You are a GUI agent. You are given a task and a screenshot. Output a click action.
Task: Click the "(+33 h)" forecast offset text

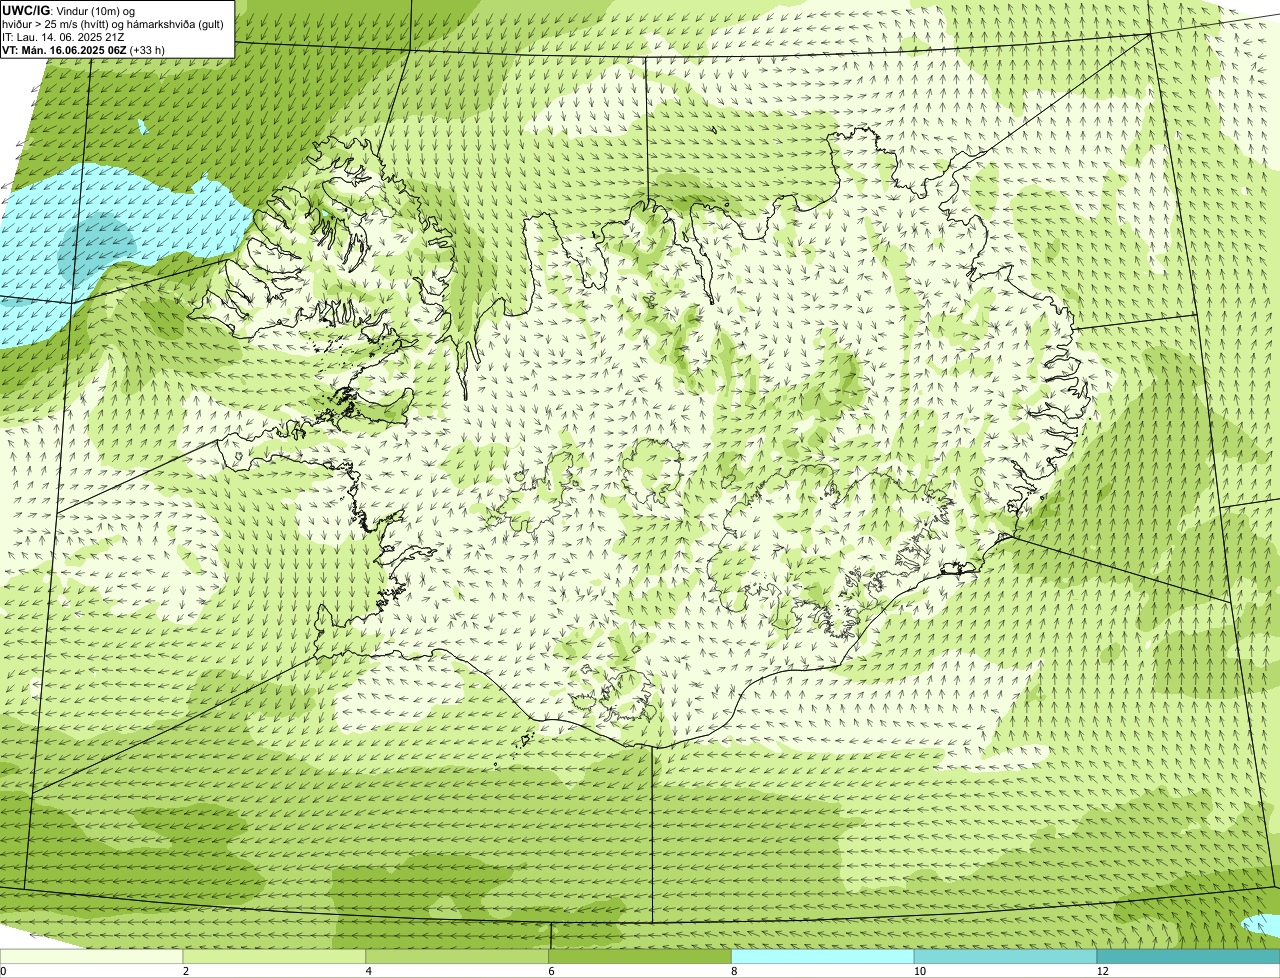tap(147, 50)
